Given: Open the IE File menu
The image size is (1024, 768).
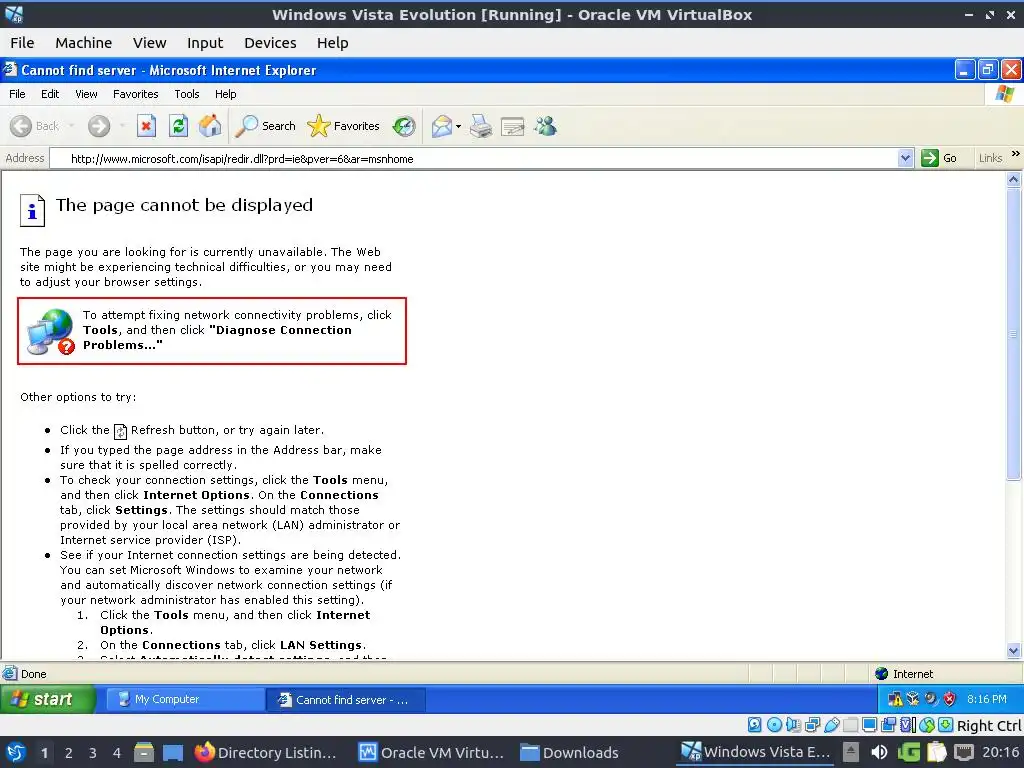Looking at the screenshot, I should (x=17, y=94).
